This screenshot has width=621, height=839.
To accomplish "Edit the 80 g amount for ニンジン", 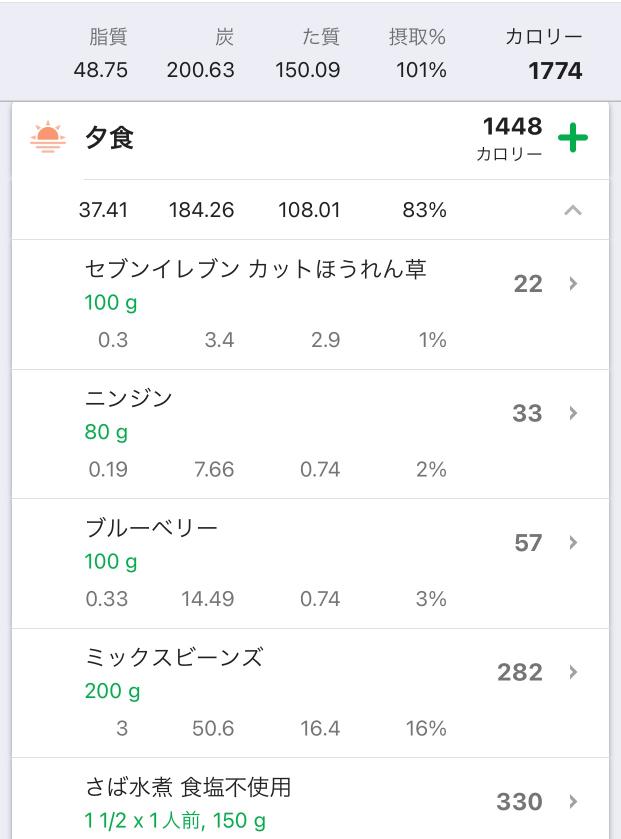I will point(106,432).
